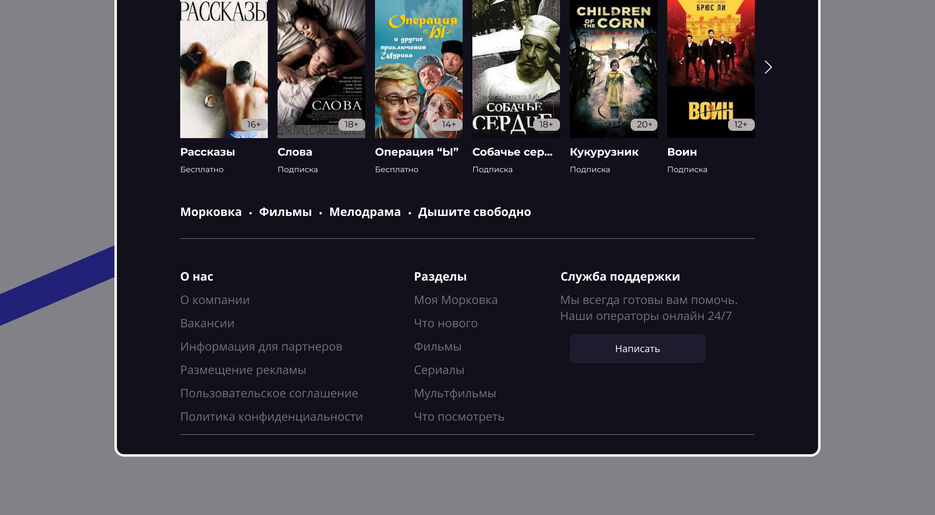
Task: Select the Собачье сер... title text
Action: click(x=513, y=152)
